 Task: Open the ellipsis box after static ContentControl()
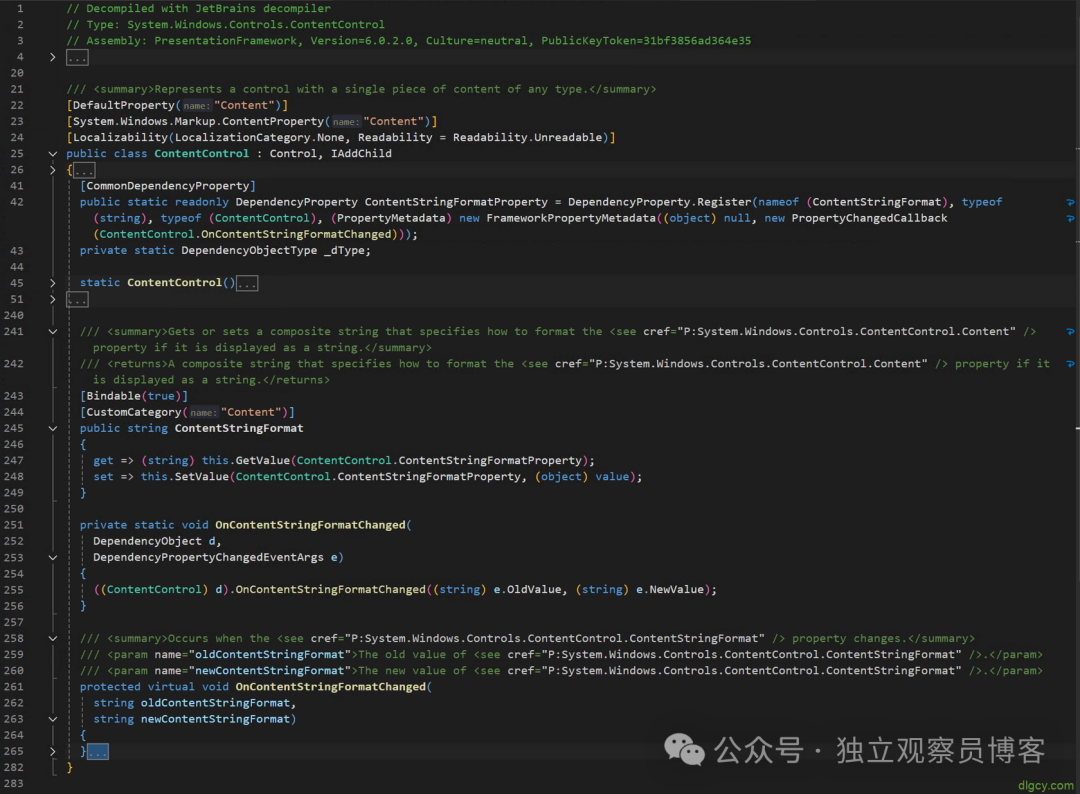coord(247,283)
